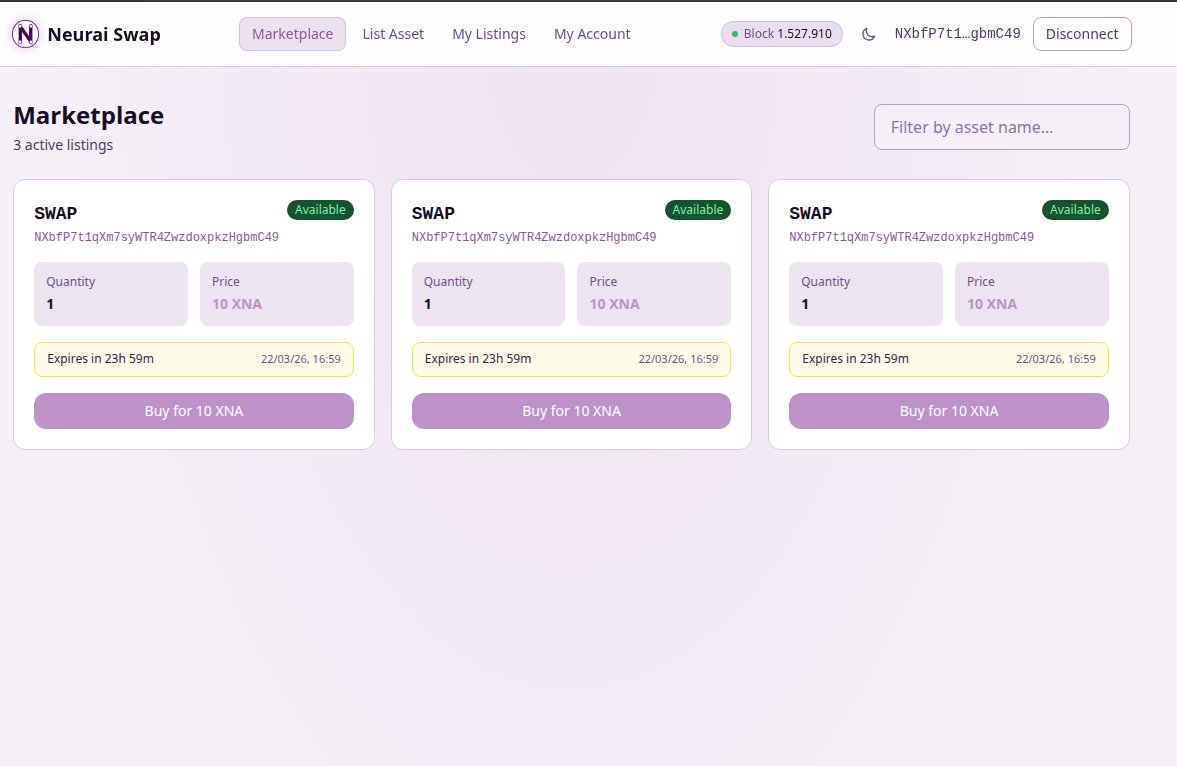Click the 3 active listings text
The height and width of the screenshot is (766, 1177).
point(63,145)
